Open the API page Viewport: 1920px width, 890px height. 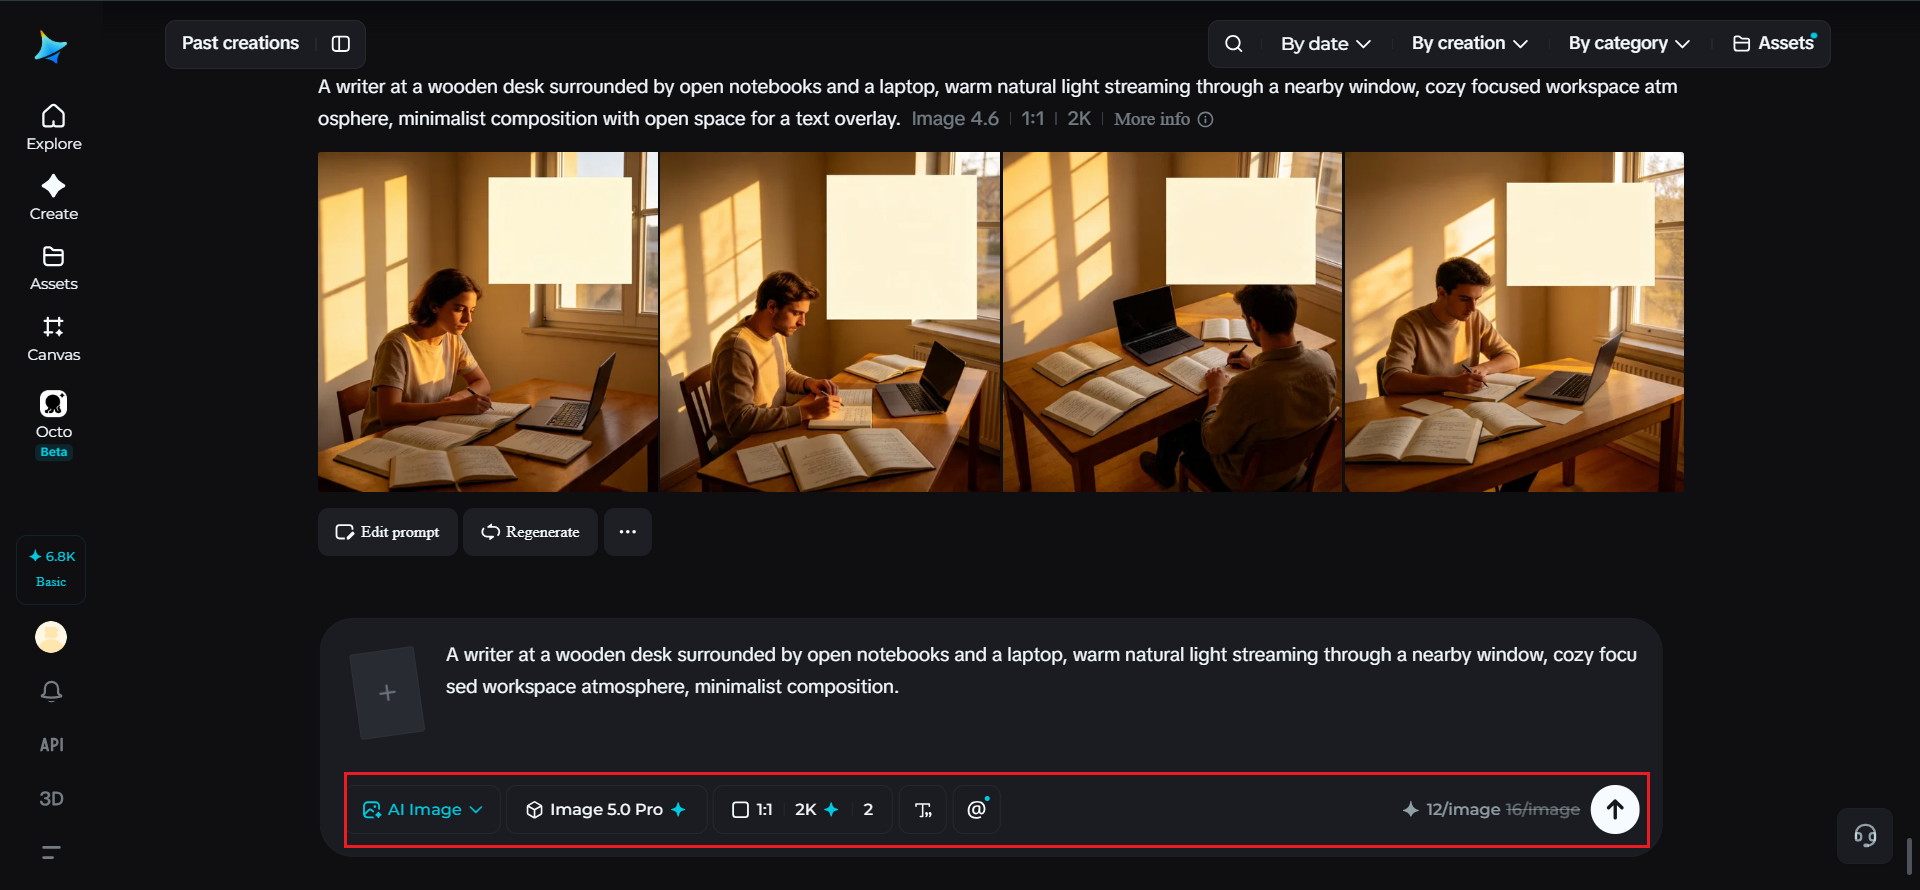point(51,745)
